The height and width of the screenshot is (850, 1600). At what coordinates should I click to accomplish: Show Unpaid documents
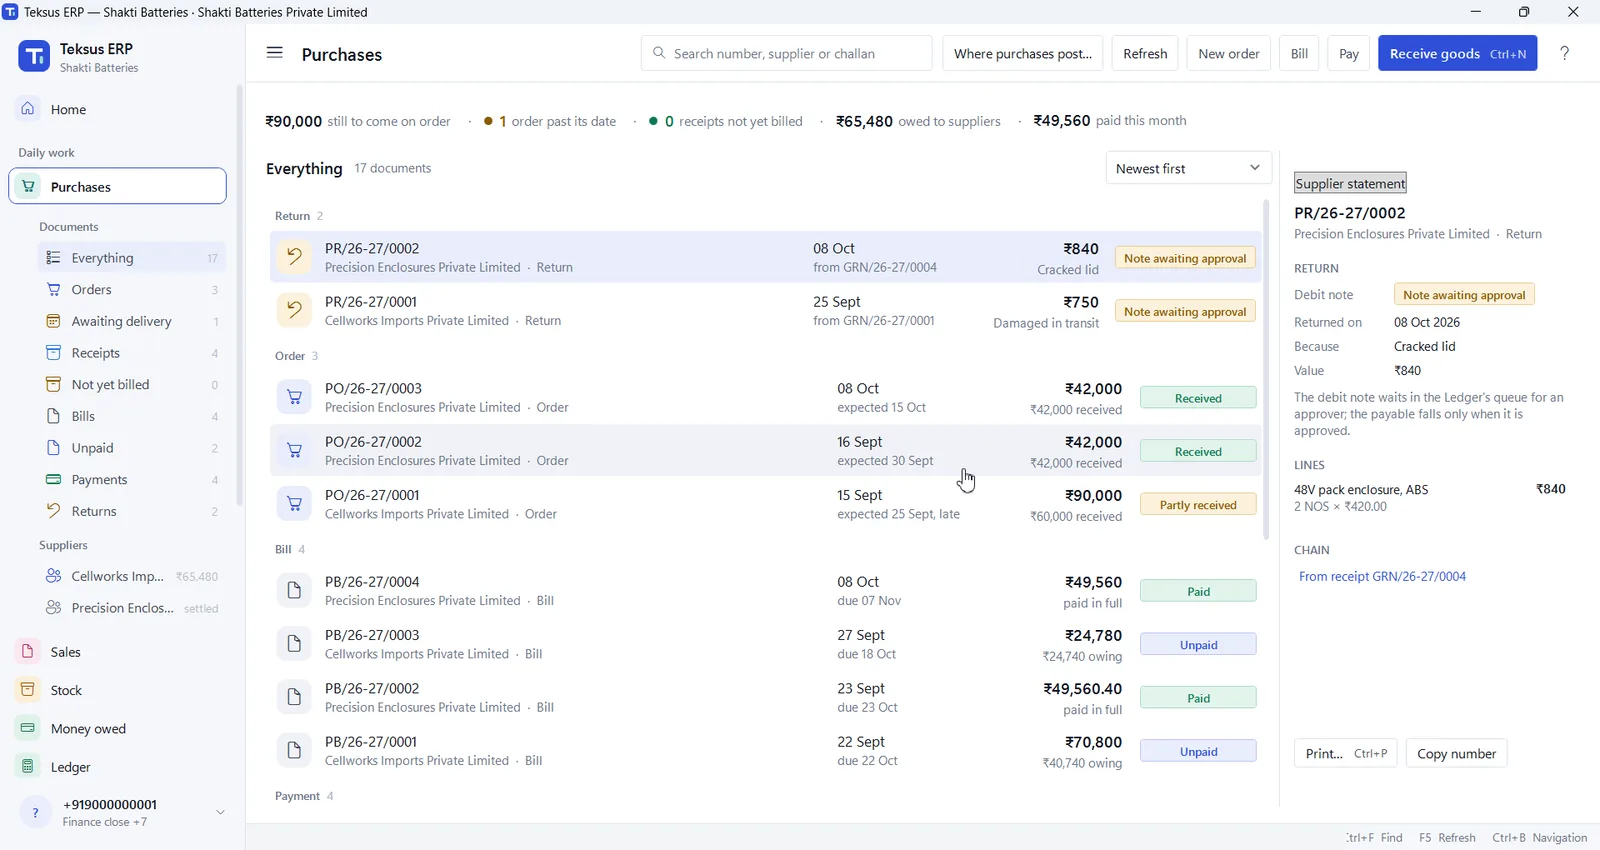tap(132, 448)
